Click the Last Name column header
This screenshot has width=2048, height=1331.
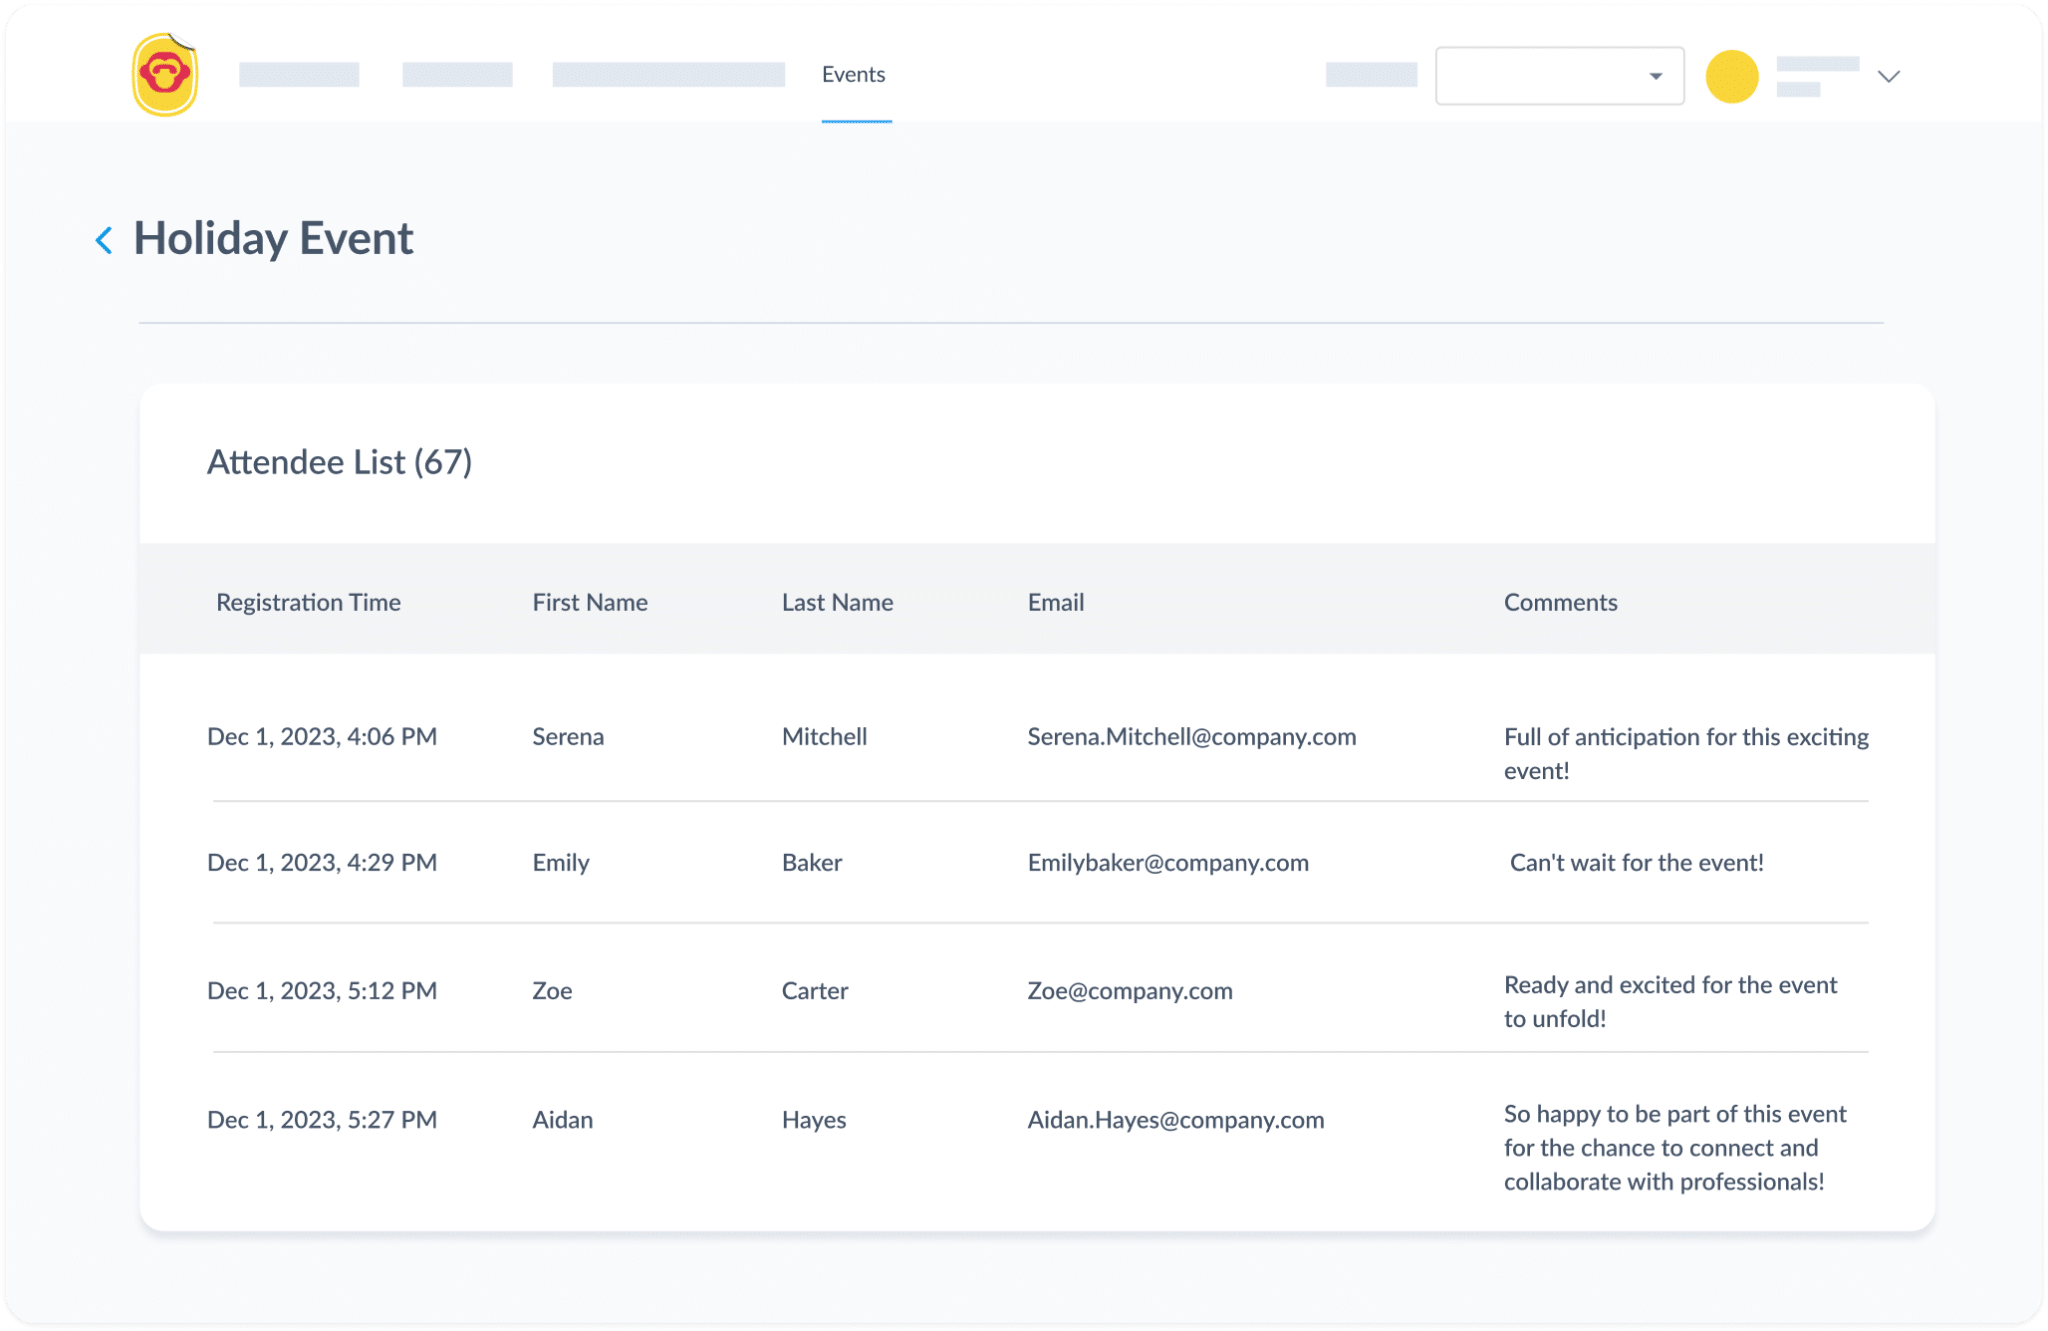point(837,602)
